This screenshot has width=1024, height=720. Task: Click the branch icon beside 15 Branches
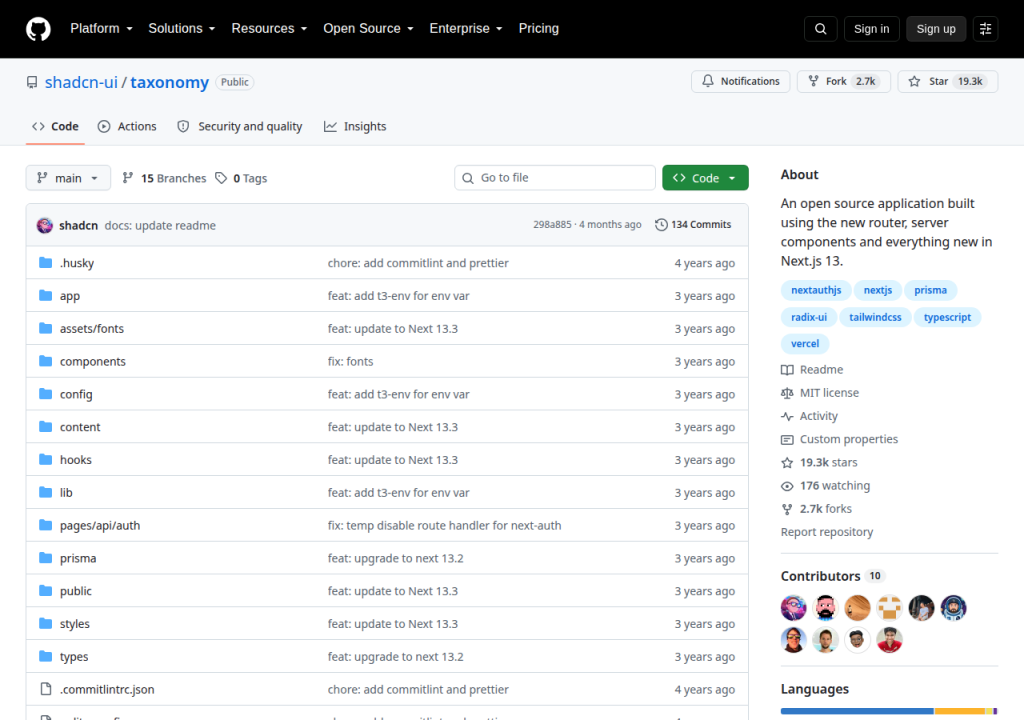click(x=128, y=178)
